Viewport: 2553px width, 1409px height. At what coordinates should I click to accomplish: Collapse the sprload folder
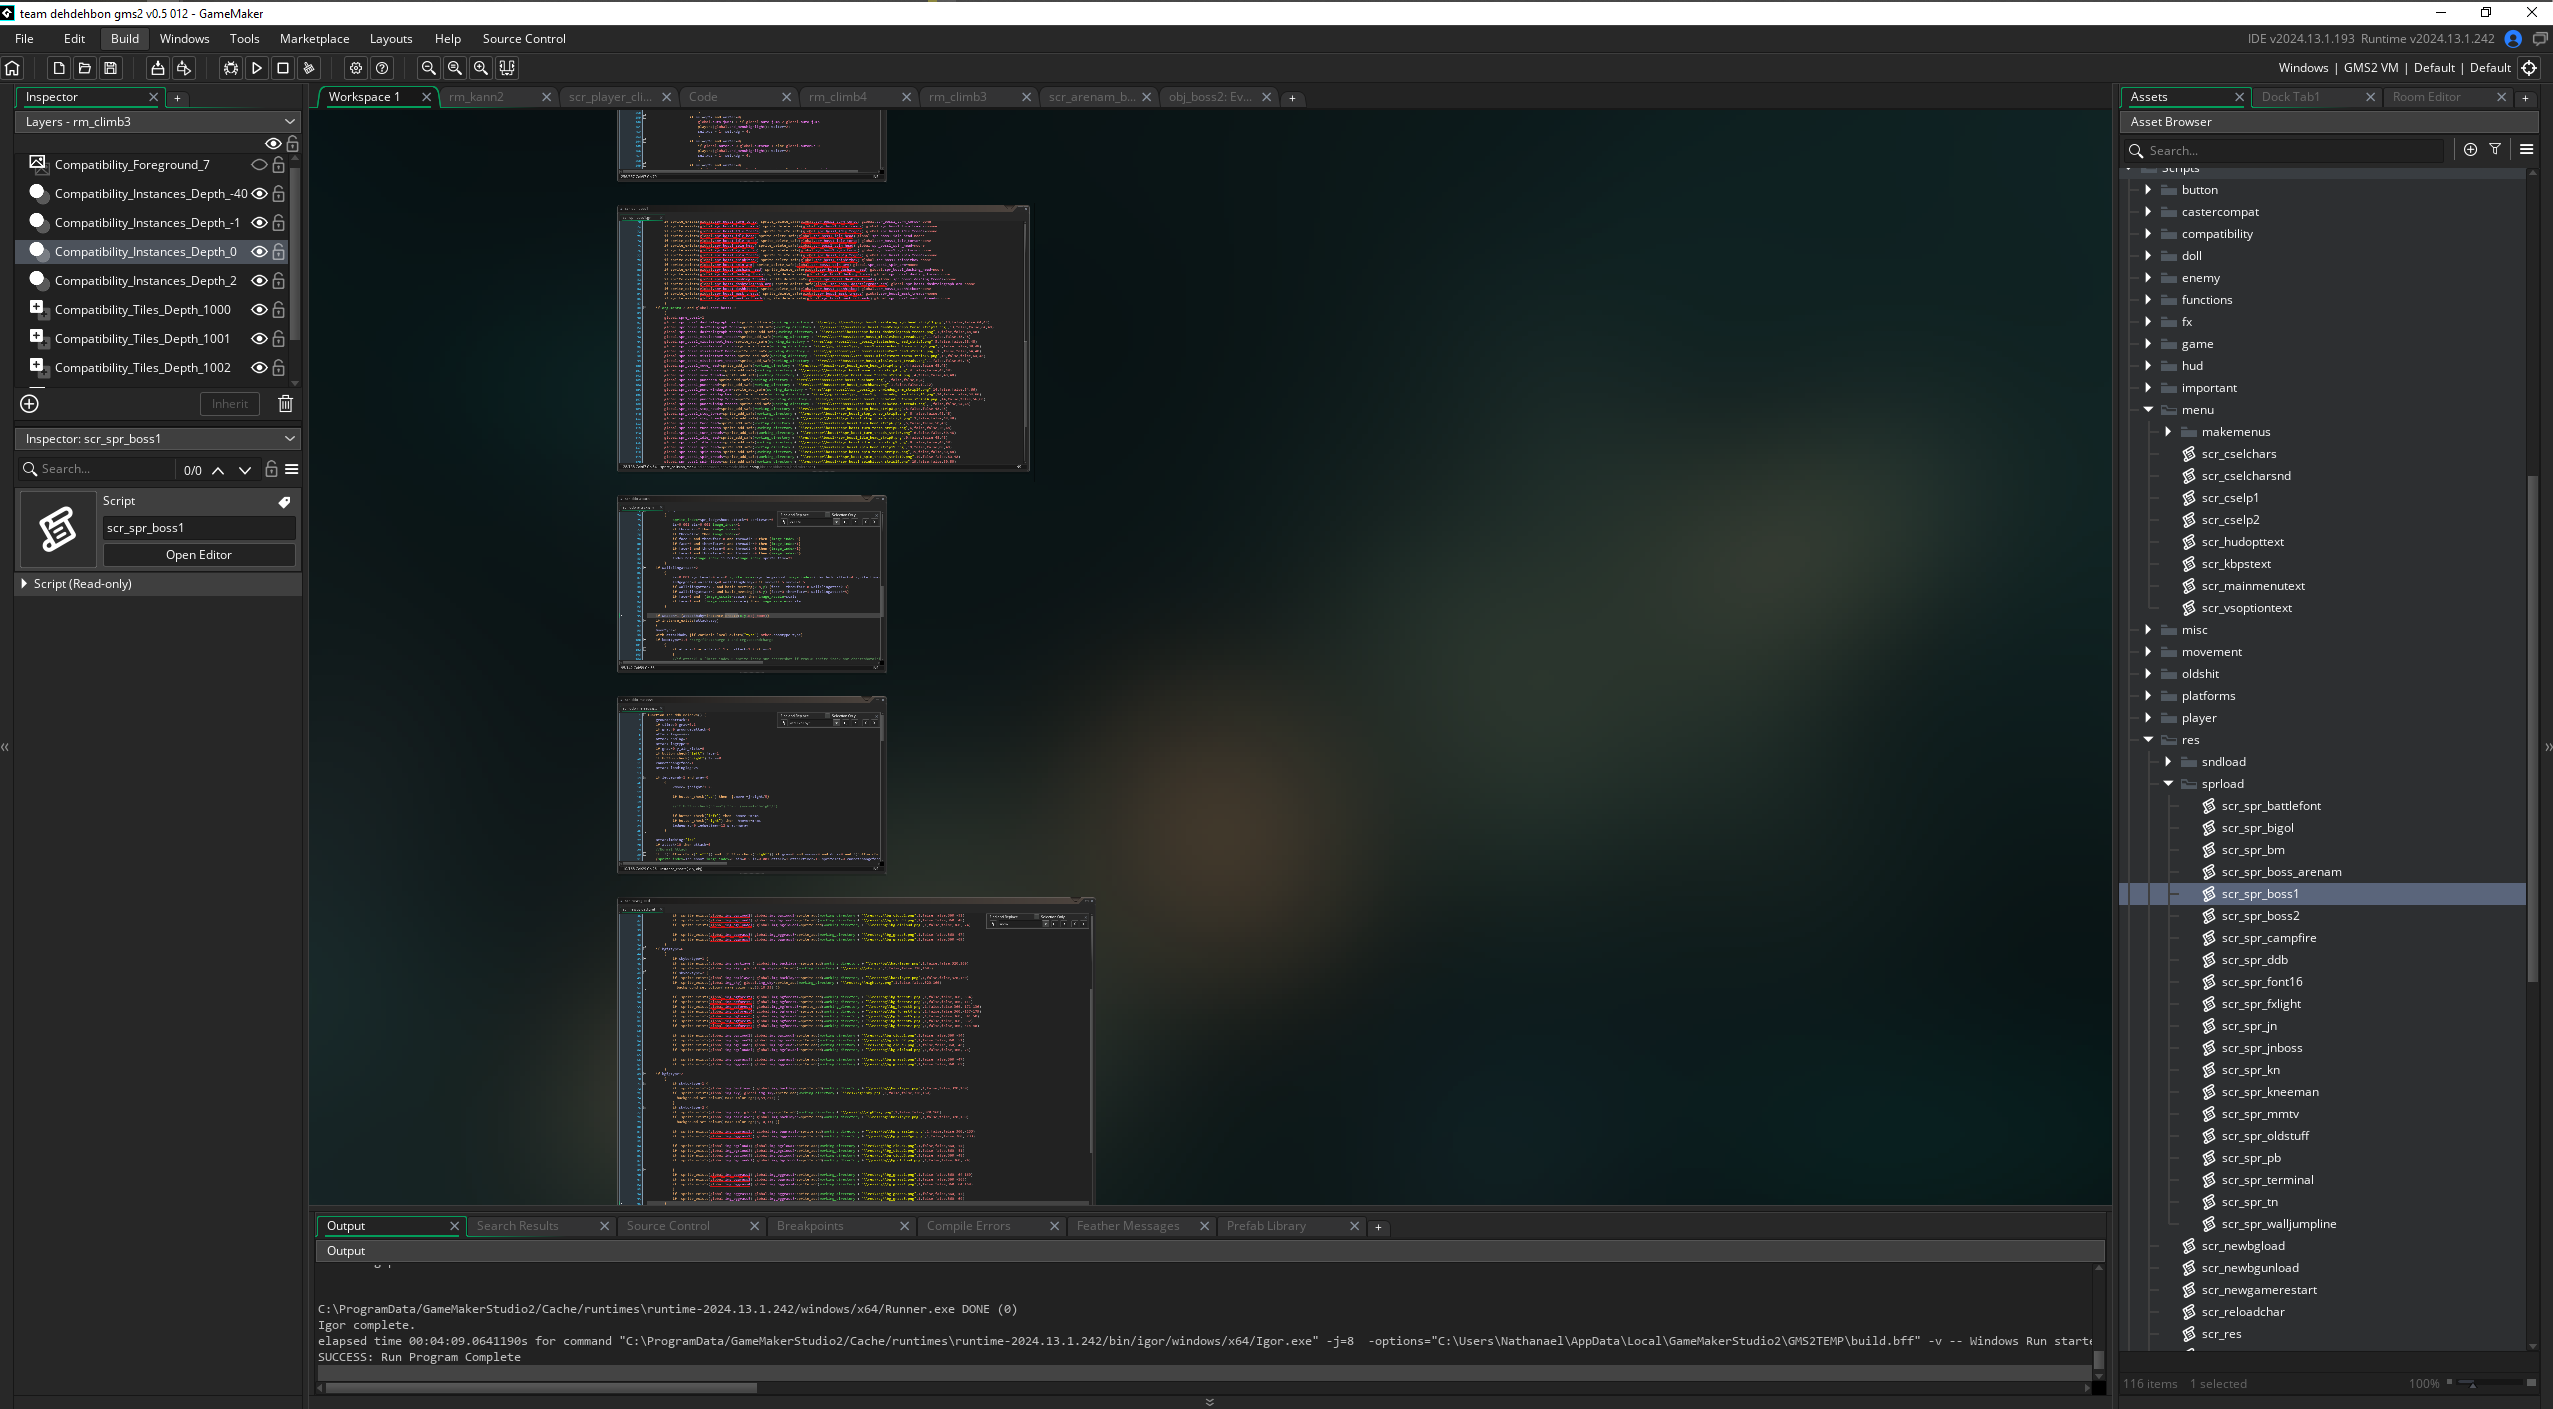click(2168, 784)
